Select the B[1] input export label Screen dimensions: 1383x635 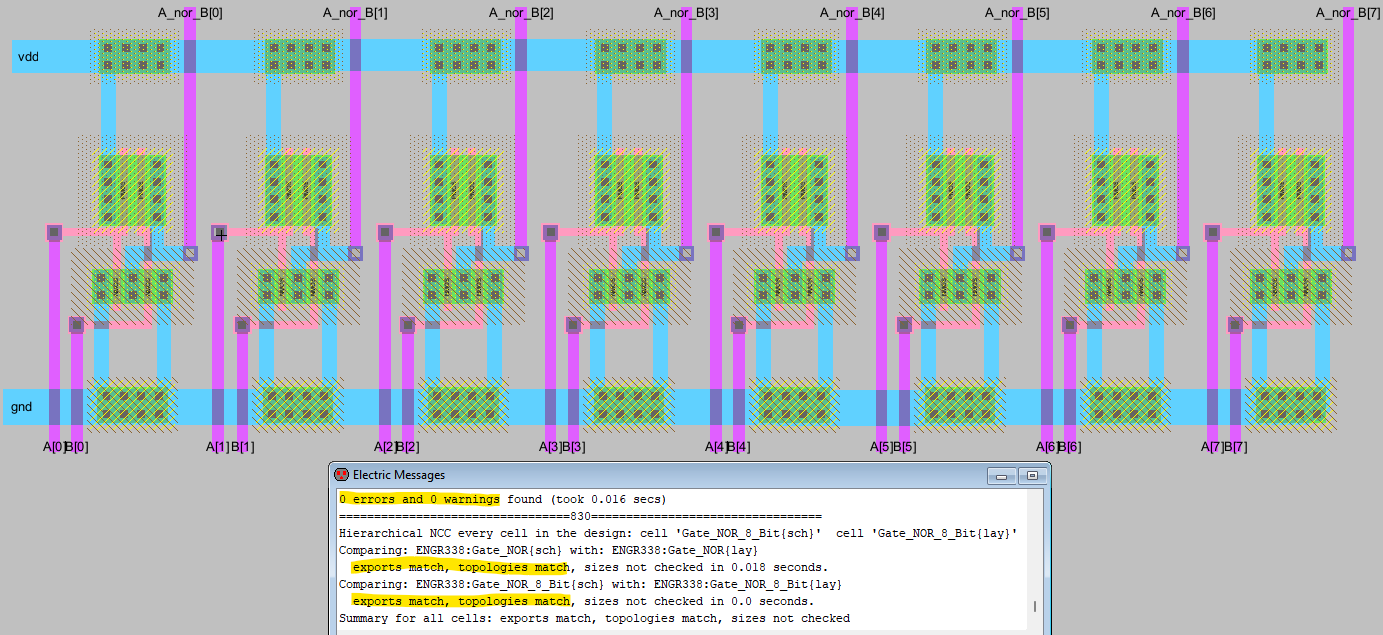[243, 447]
